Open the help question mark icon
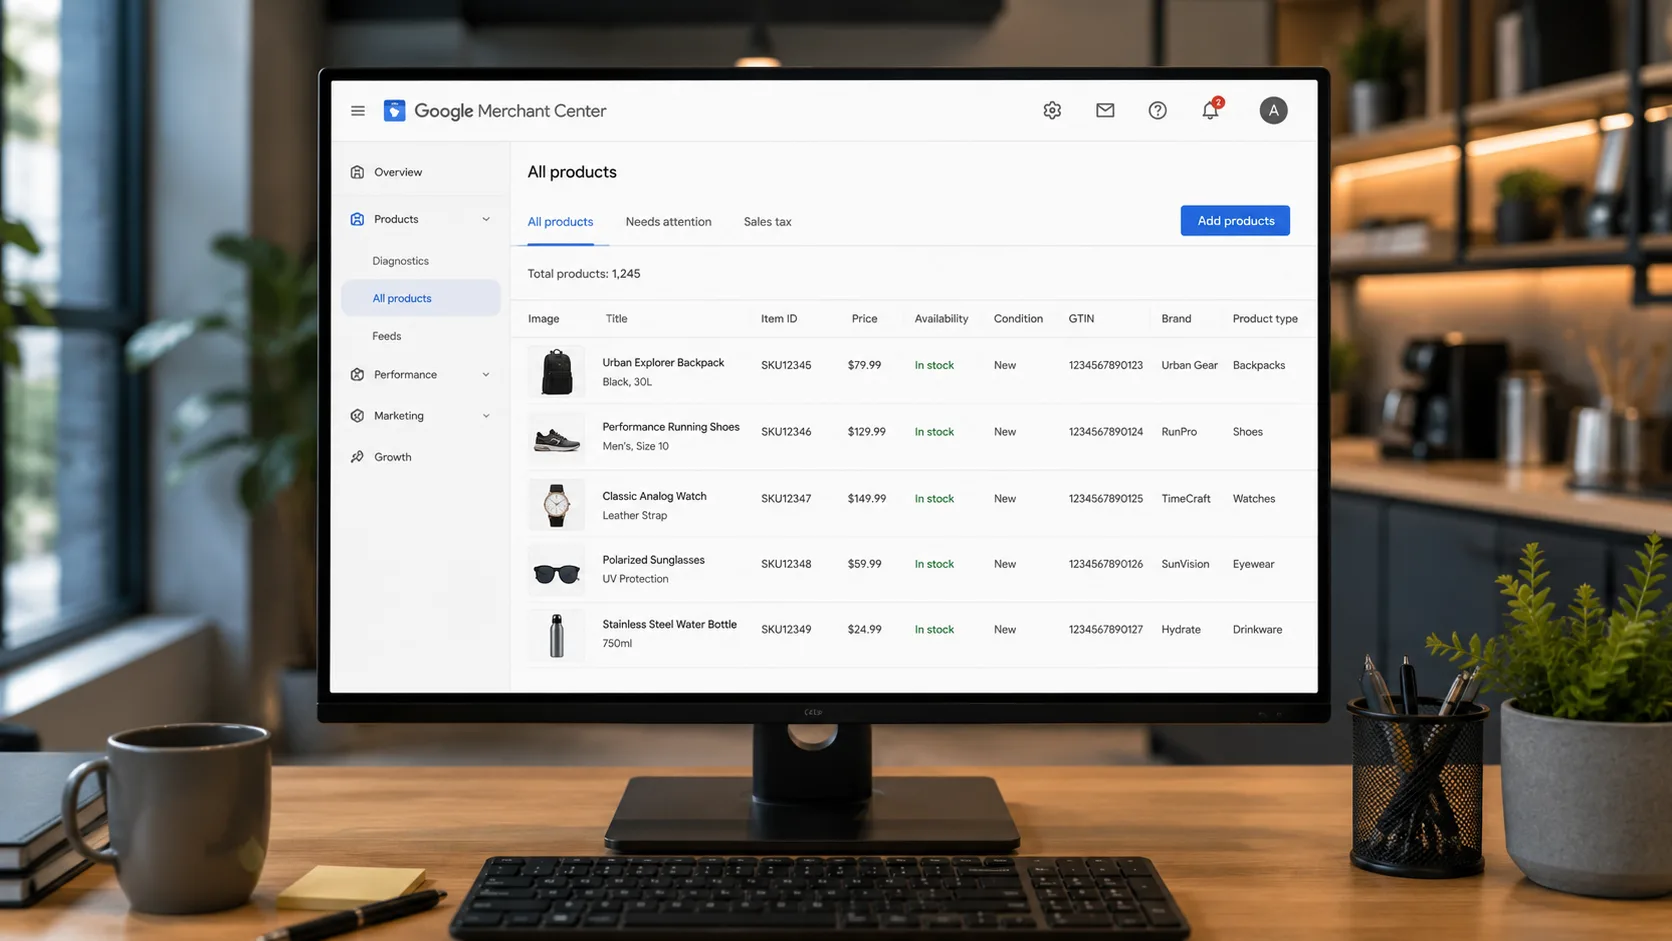The height and width of the screenshot is (941, 1672). tap(1157, 111)
